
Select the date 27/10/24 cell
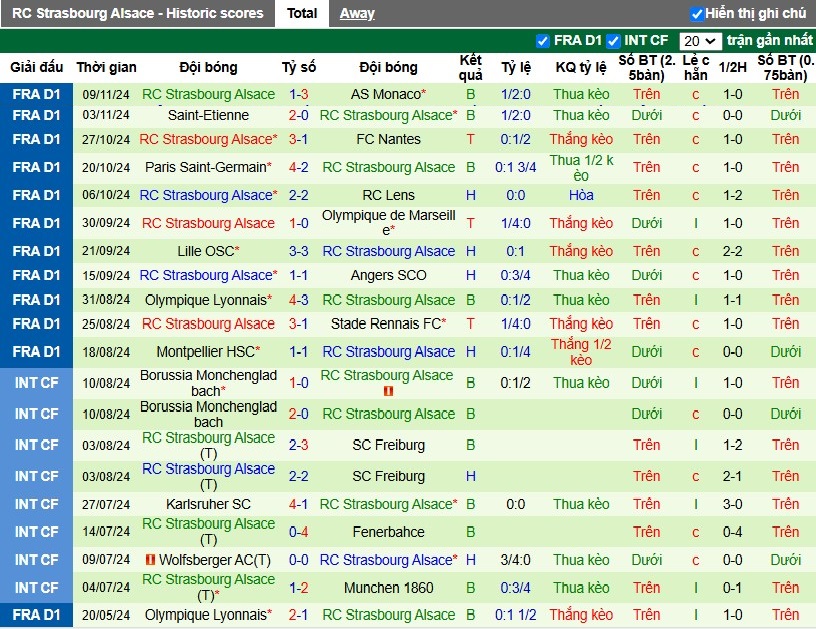coord(106,139)
